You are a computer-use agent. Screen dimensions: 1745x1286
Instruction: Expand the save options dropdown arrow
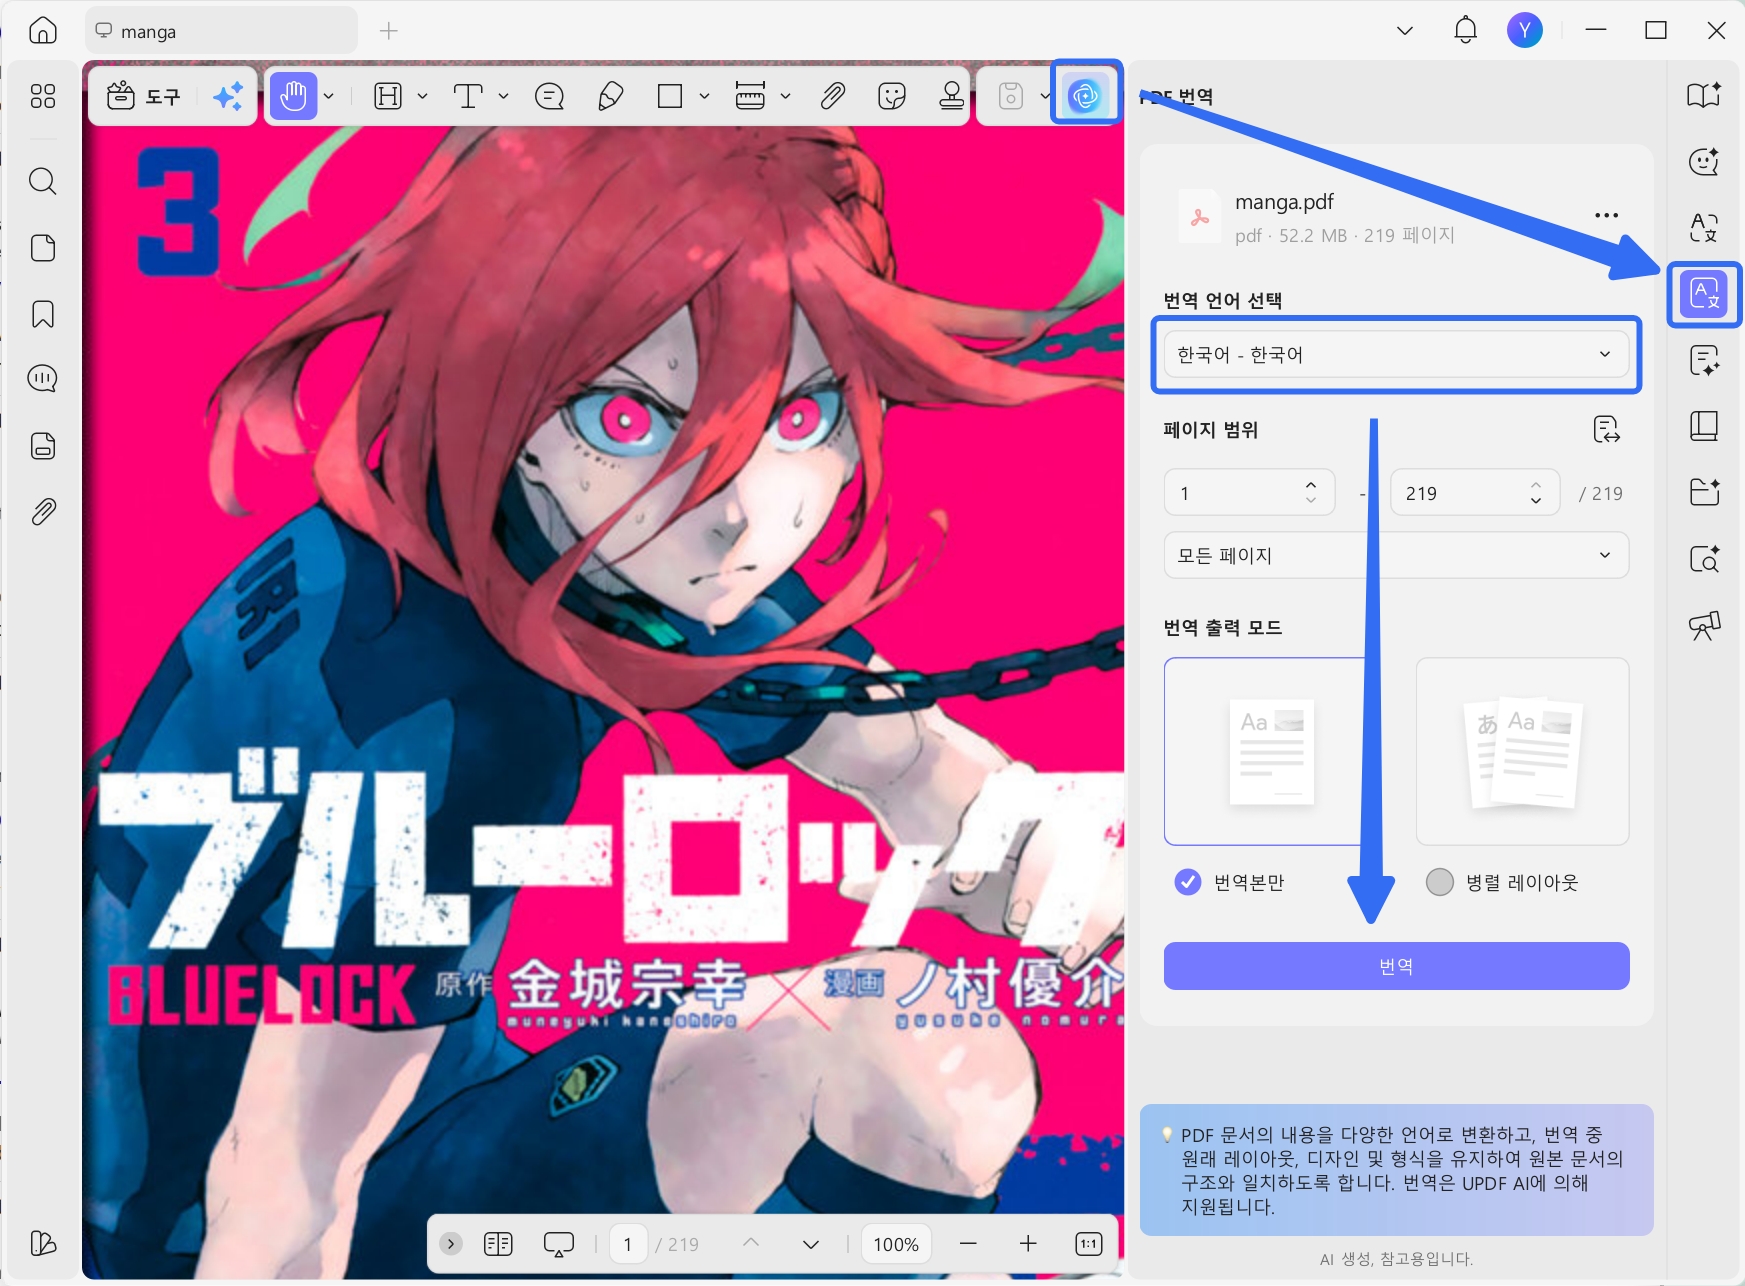(1045, 96)
